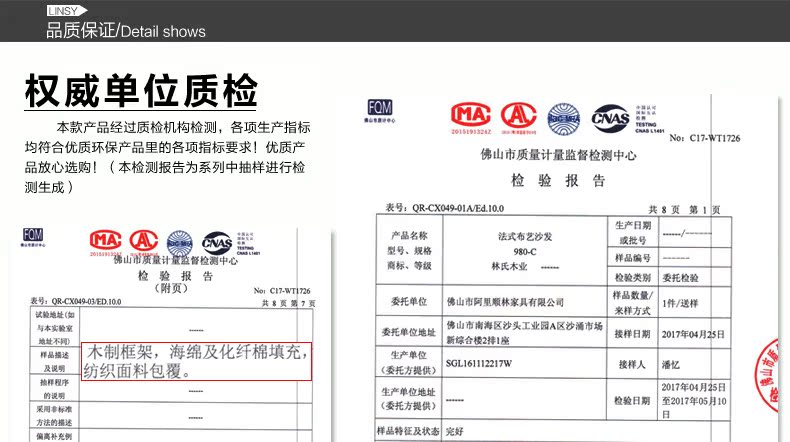
Task: Click the receiver name "潘忆"
Action: pyautogui.click(x=671, y=365)
